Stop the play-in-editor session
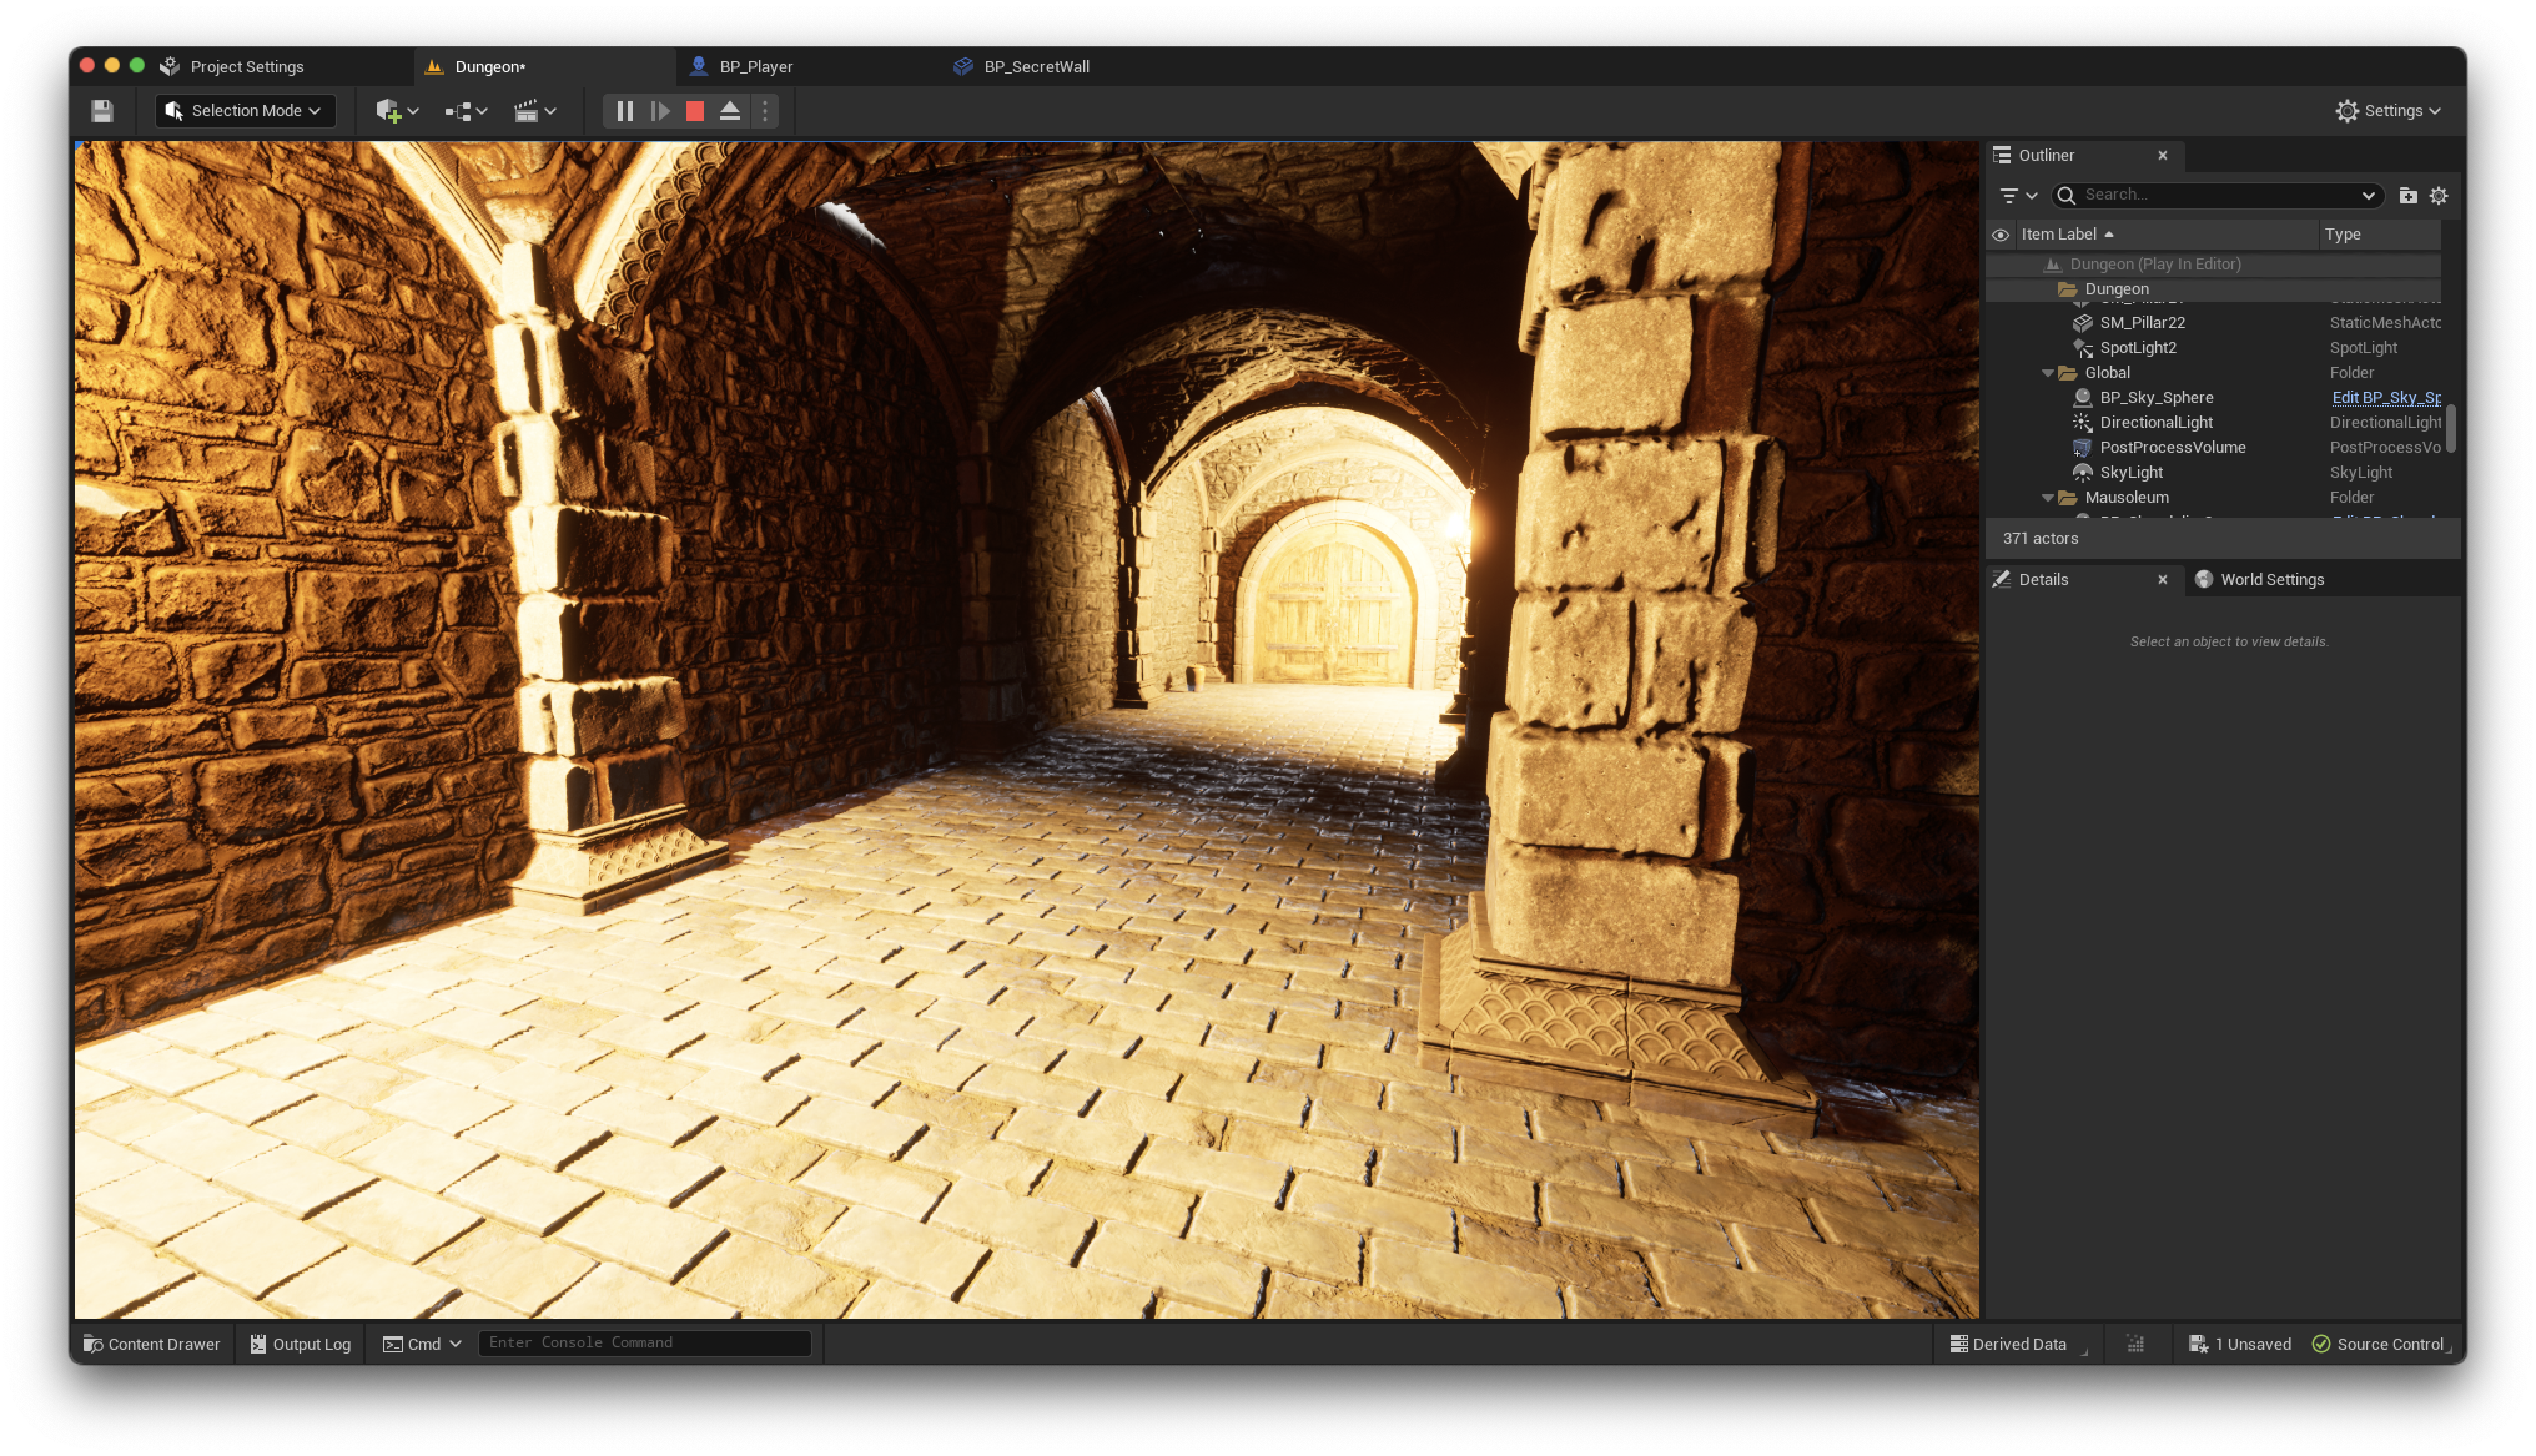 pos(695,111)
